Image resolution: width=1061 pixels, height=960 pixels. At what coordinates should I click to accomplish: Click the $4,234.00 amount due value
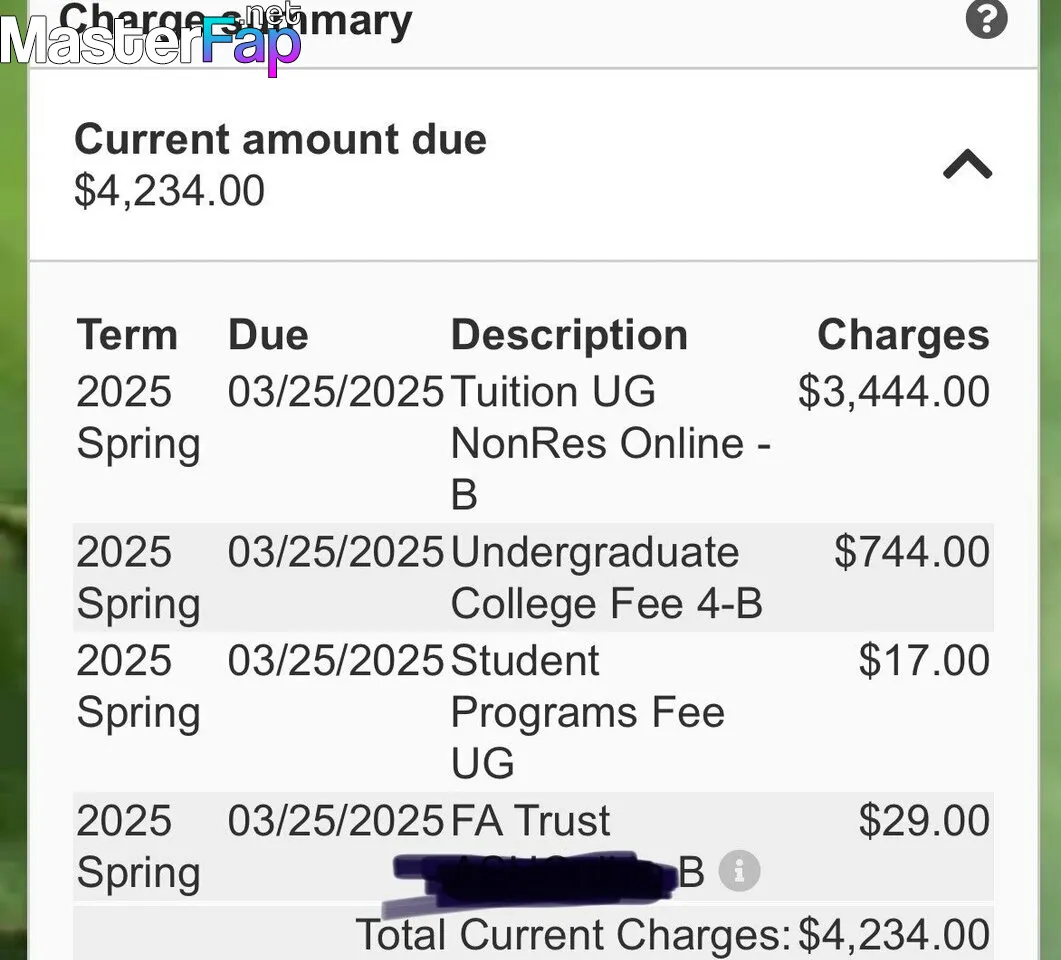pyautogui.click(x=169, y=191)
